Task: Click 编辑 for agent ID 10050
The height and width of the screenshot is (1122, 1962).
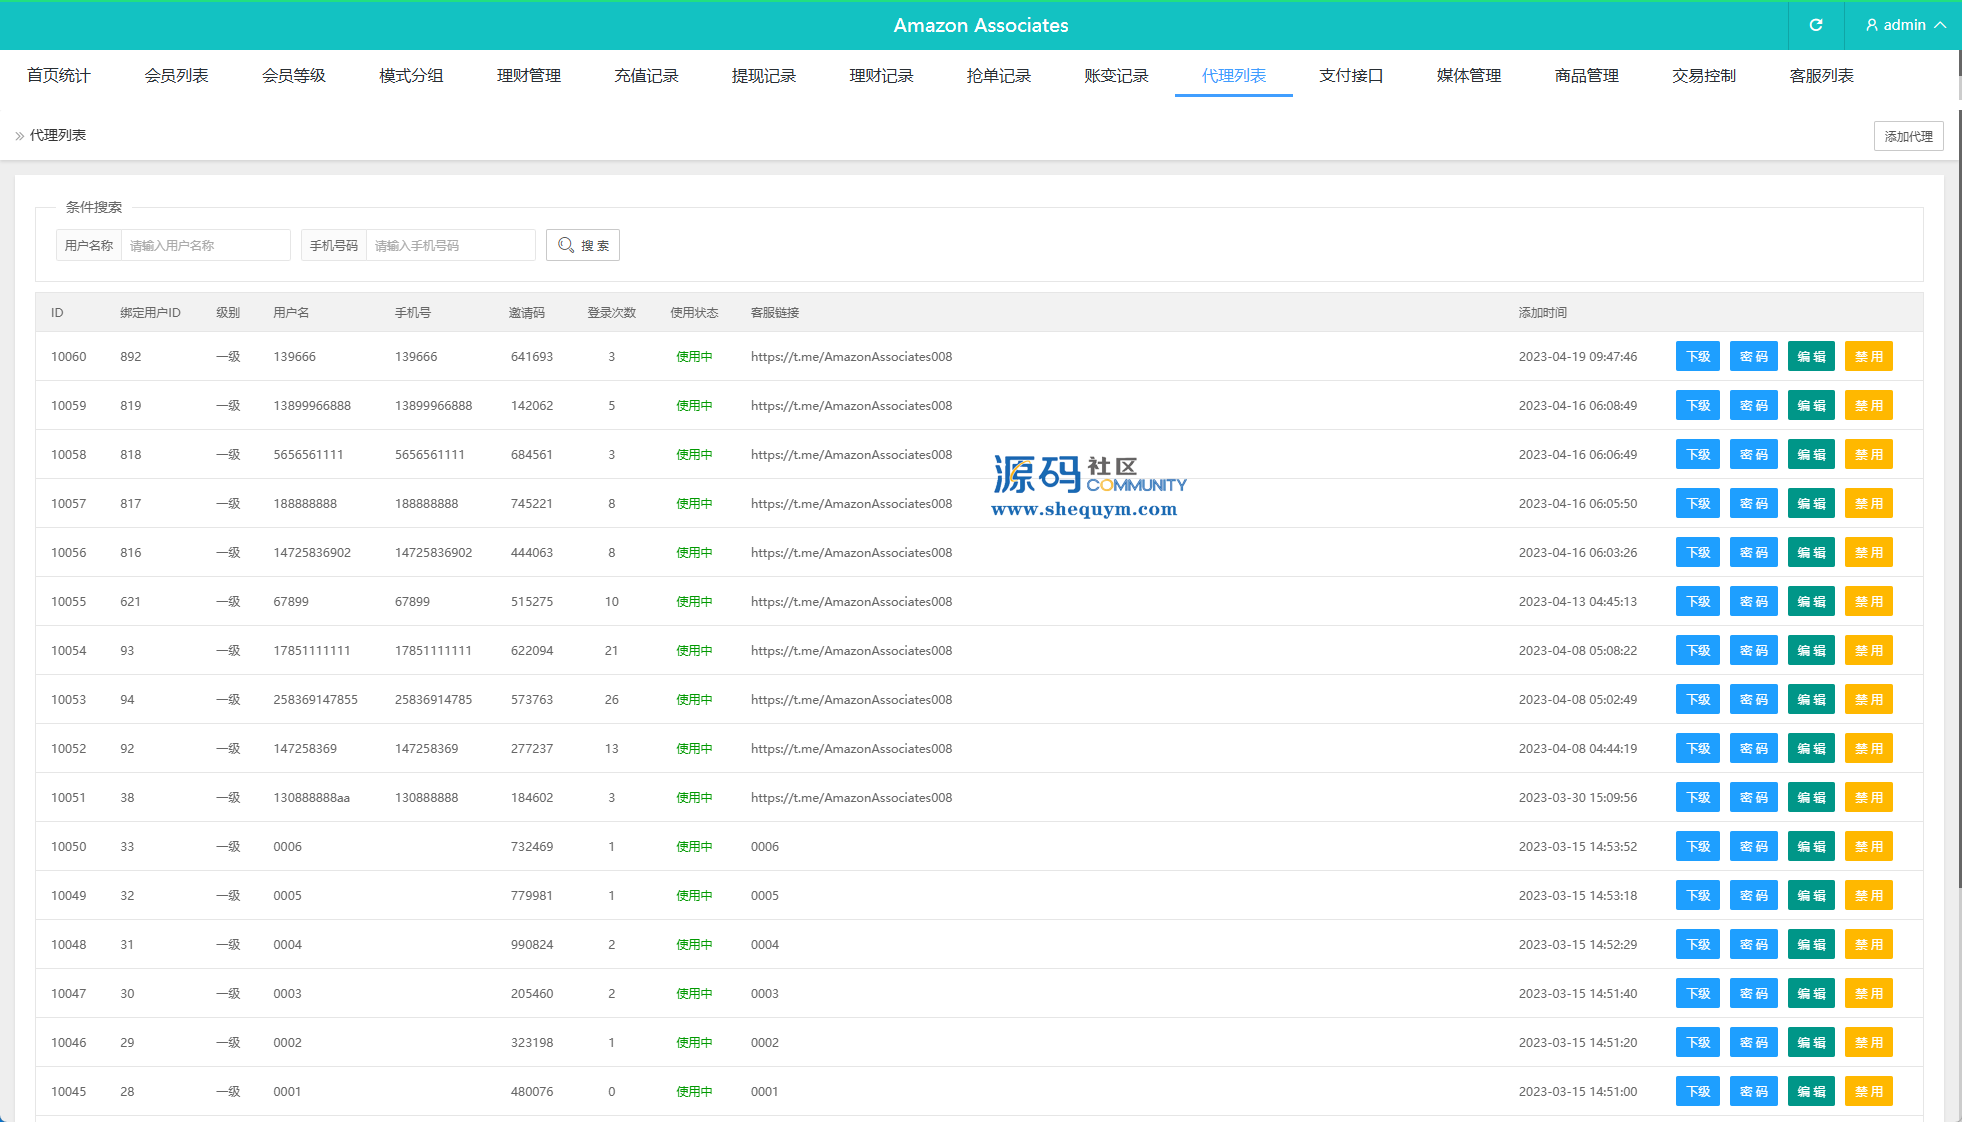Action: coord(1811,847)
